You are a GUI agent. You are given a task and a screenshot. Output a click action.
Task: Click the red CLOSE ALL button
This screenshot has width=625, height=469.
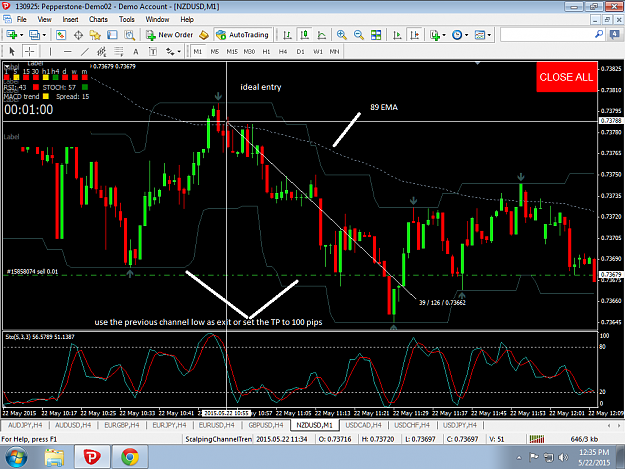[566, 77]
